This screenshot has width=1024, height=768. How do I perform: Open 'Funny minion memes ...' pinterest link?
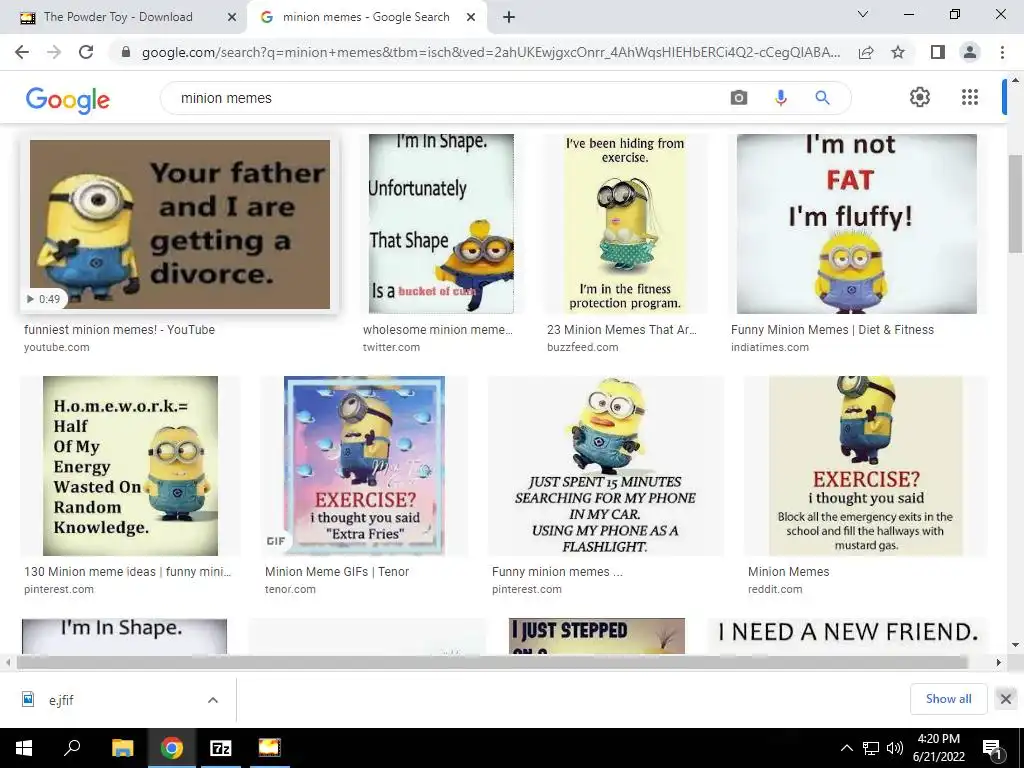[x=557, y=571]
